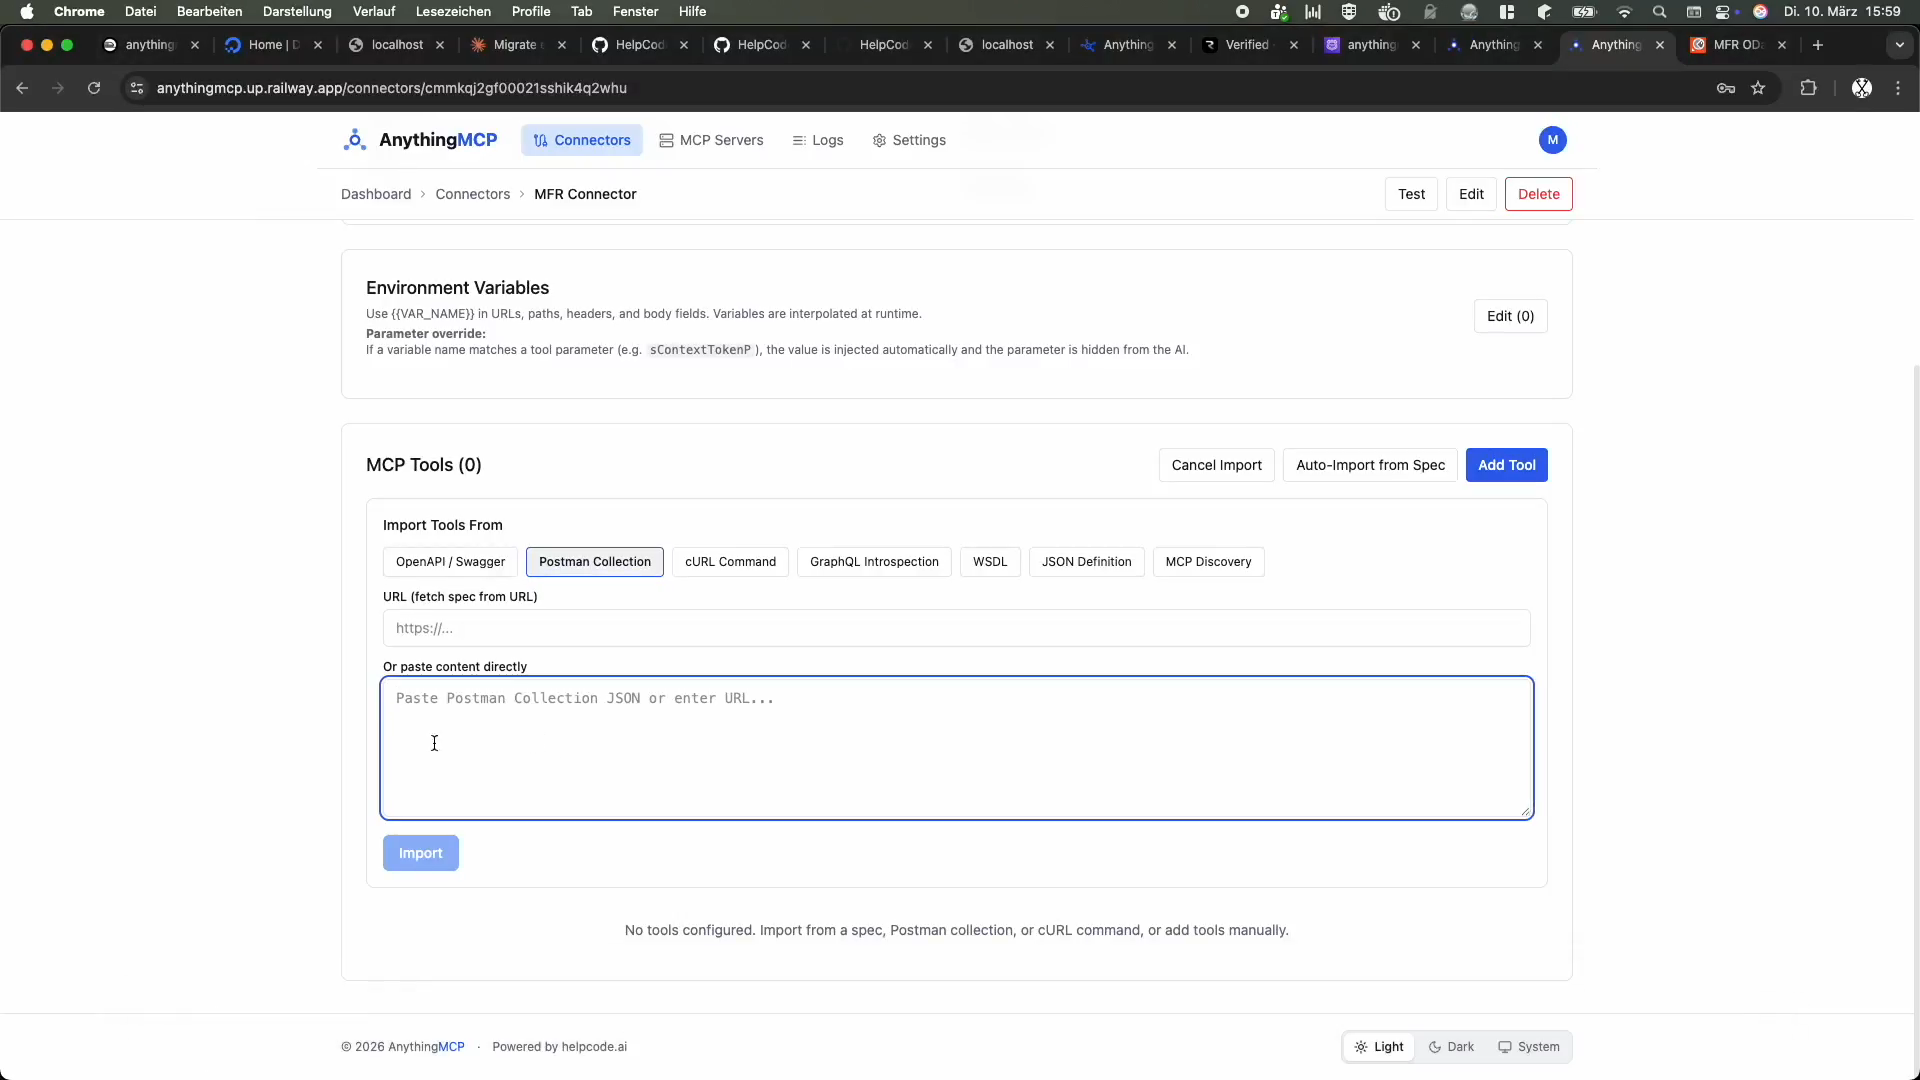
Task: Select WSDL import source
Action: [990, 562]
